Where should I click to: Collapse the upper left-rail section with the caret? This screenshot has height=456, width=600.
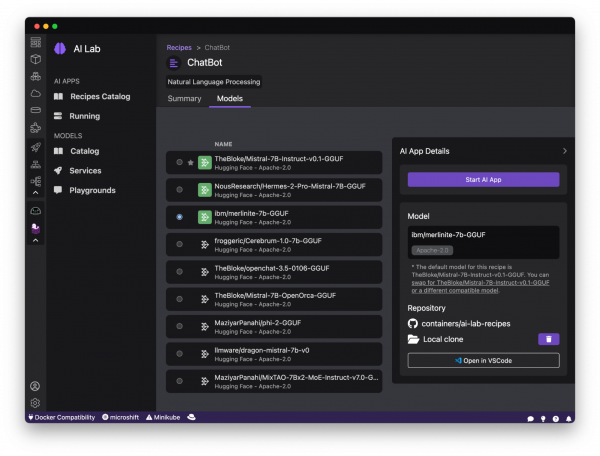[36, 193]
